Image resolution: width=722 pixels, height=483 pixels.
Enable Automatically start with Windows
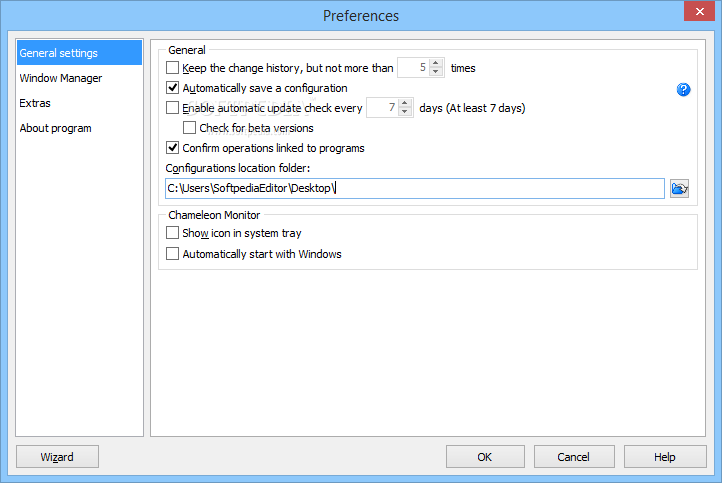pos(172,254)
